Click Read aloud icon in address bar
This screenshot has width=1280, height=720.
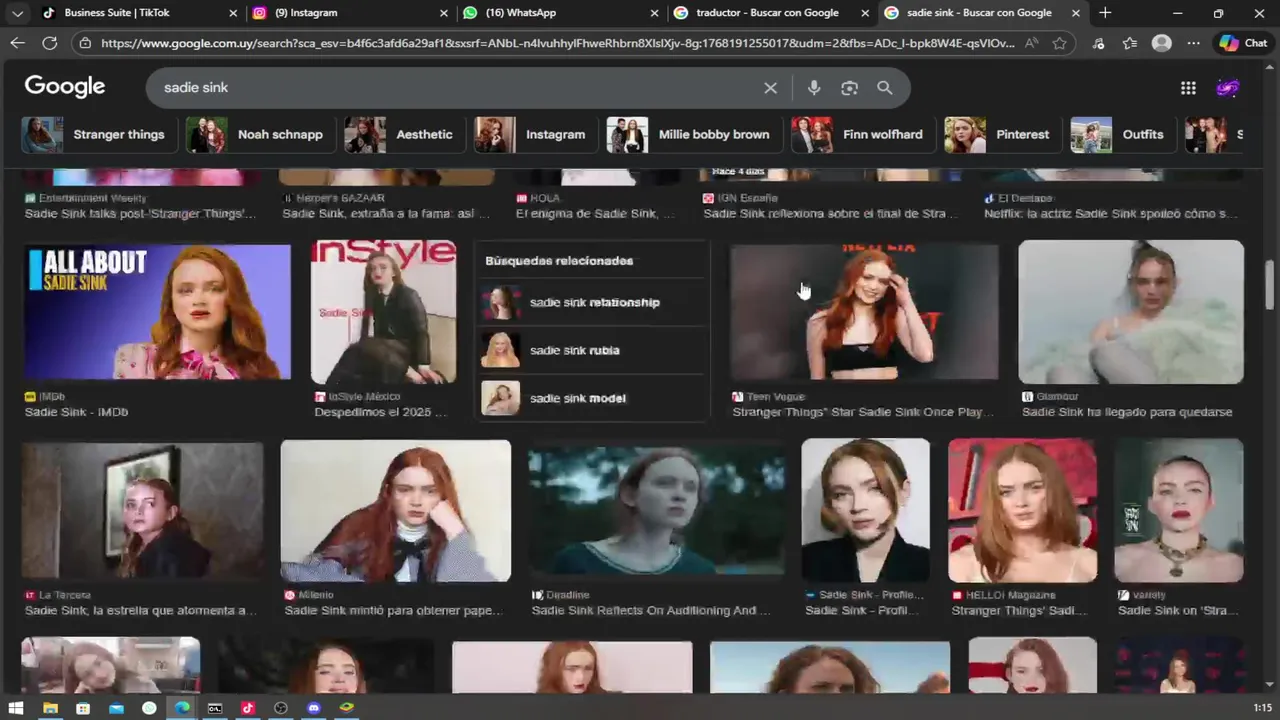pos(1031,43)
